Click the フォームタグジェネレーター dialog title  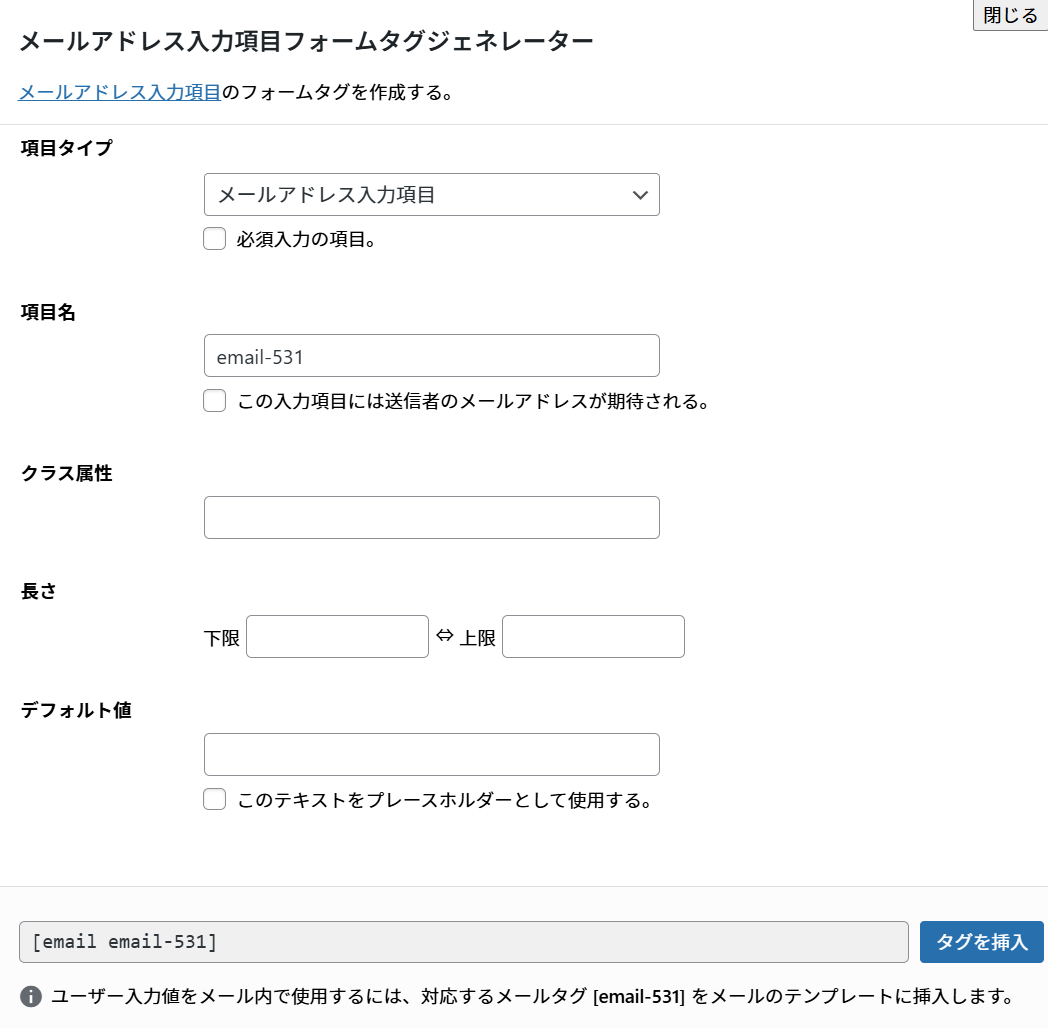(x=306, y=41)
